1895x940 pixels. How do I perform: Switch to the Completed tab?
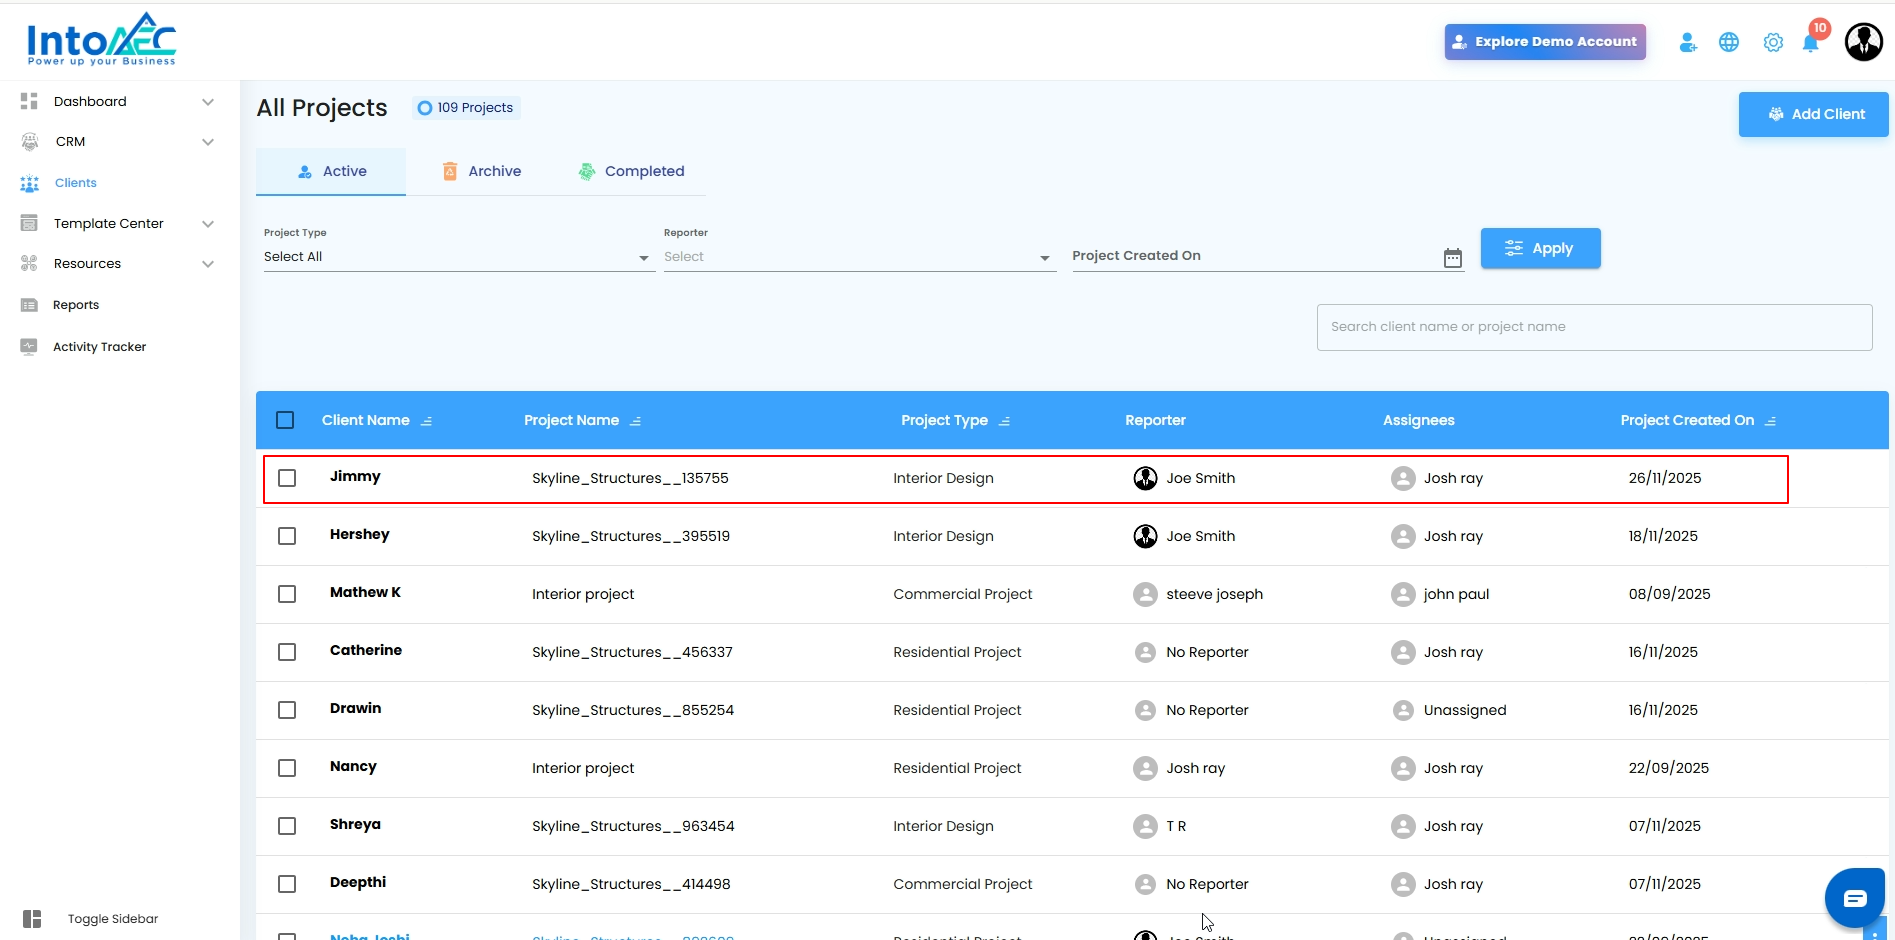631,171
